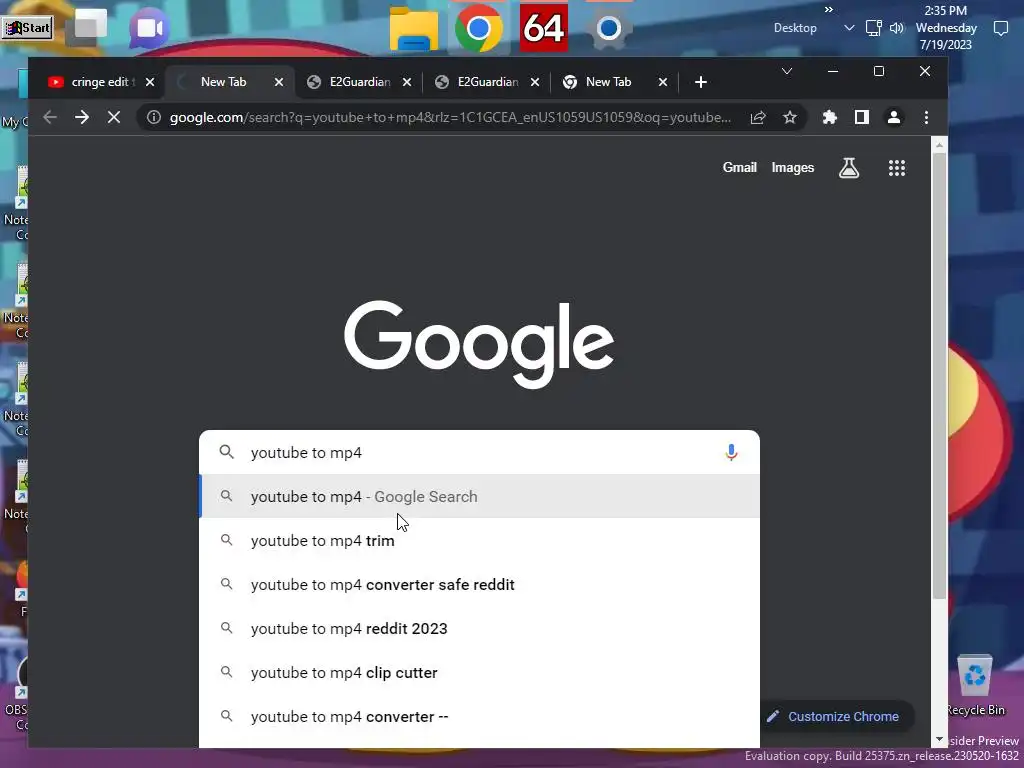Bookmark this page with the star icon
The width and height of the screenshot is (1024, 768).
[x=790, y=118]
